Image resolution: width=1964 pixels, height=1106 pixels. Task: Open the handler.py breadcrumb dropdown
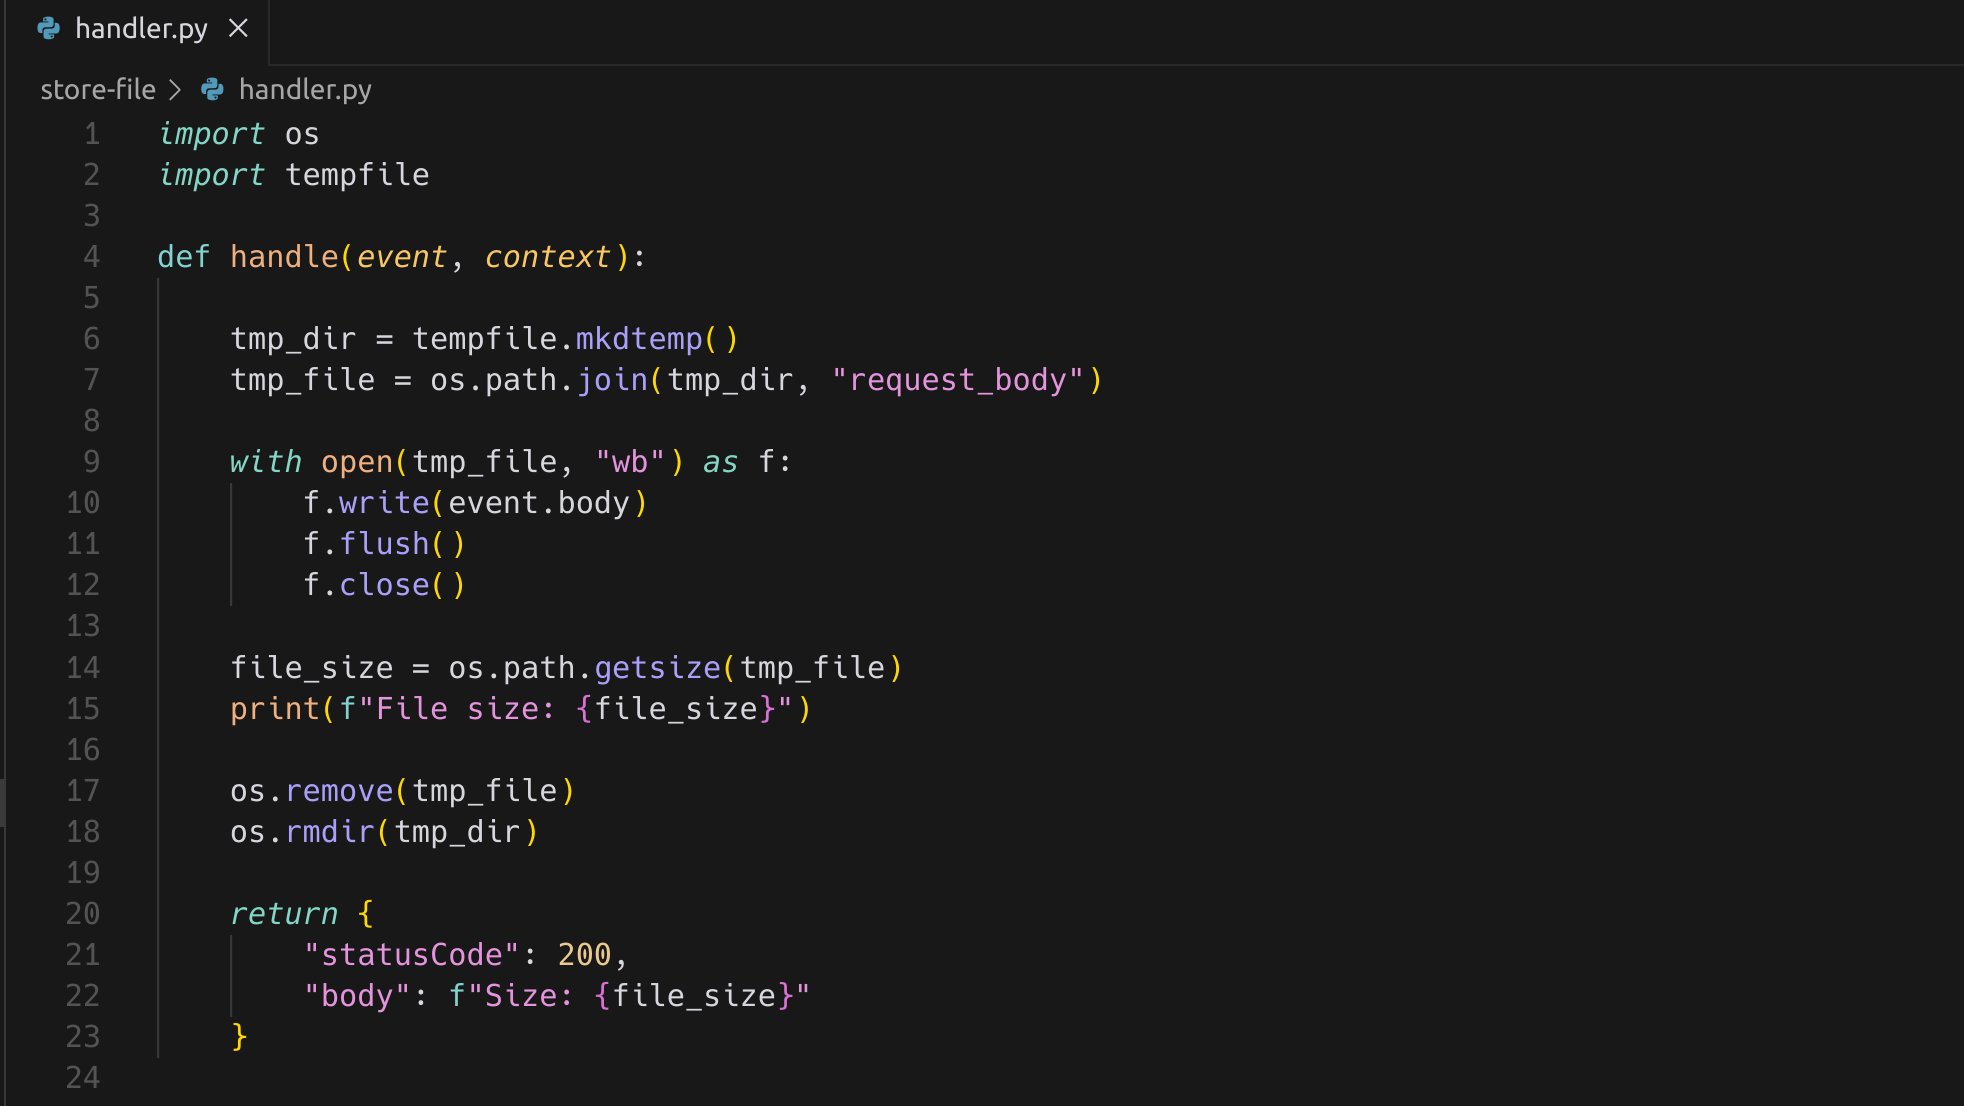pyautogui.click(x=304, y=89)
